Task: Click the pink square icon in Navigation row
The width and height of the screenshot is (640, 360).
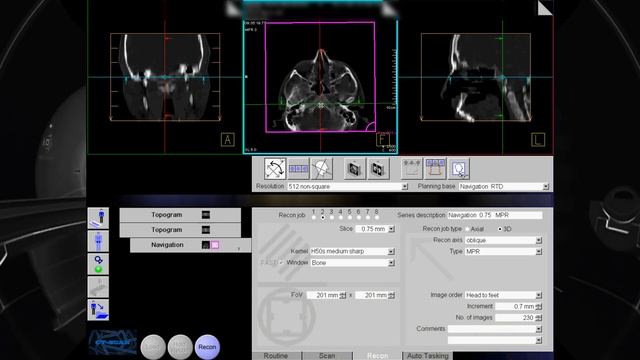Action: [x=215, y=245]
